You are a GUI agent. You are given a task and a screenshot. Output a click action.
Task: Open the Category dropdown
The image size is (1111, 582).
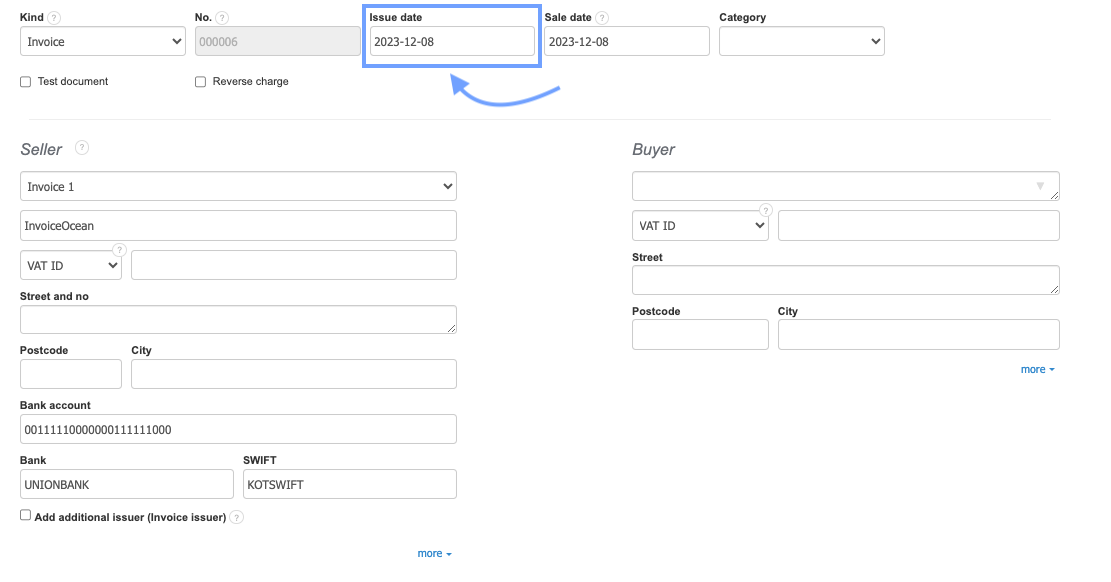coord(801,41)
